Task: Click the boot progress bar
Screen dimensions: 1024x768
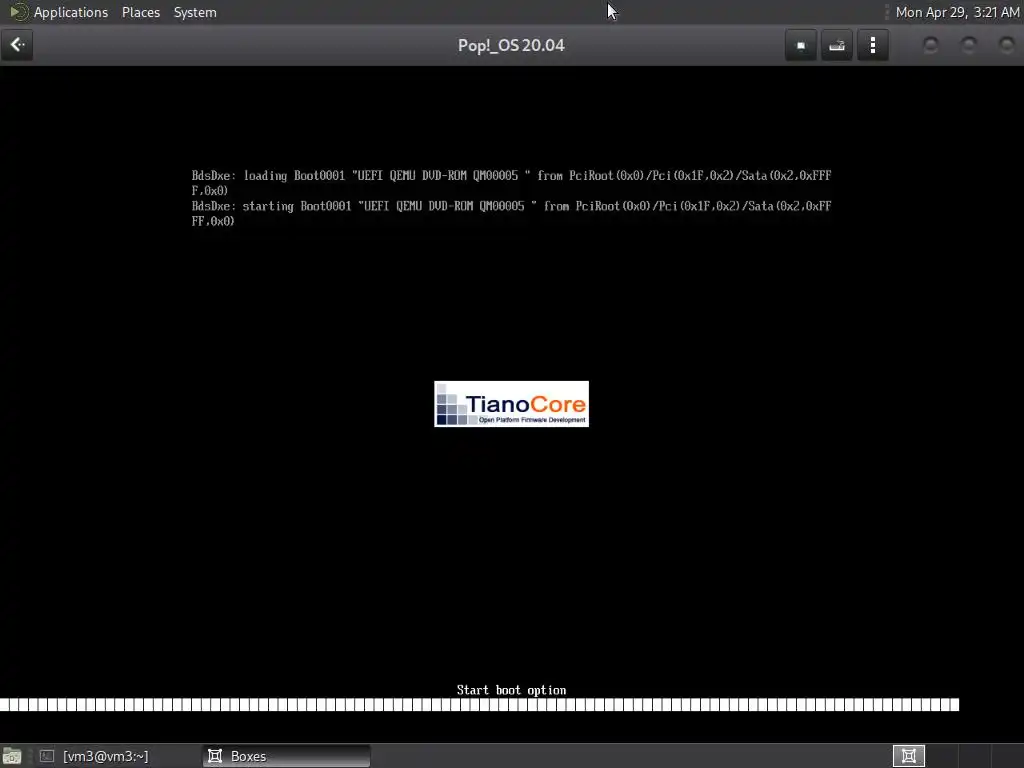Action: [x=479, y=705]
